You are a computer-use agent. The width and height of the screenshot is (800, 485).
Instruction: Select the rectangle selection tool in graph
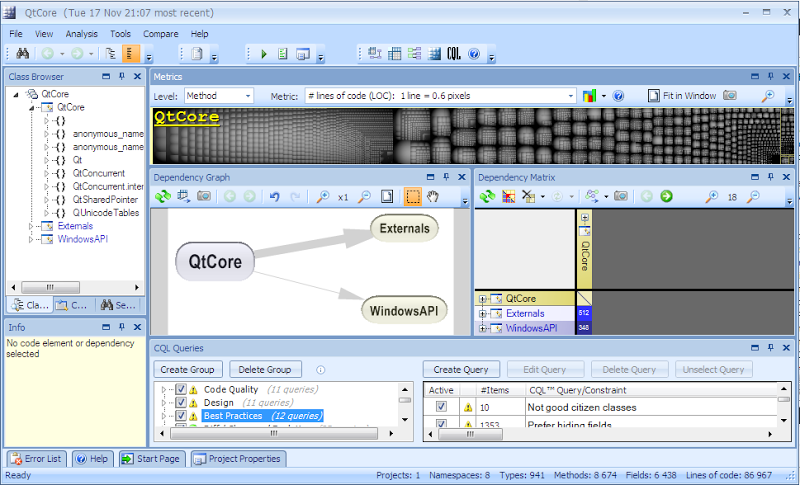coord(413,196)
